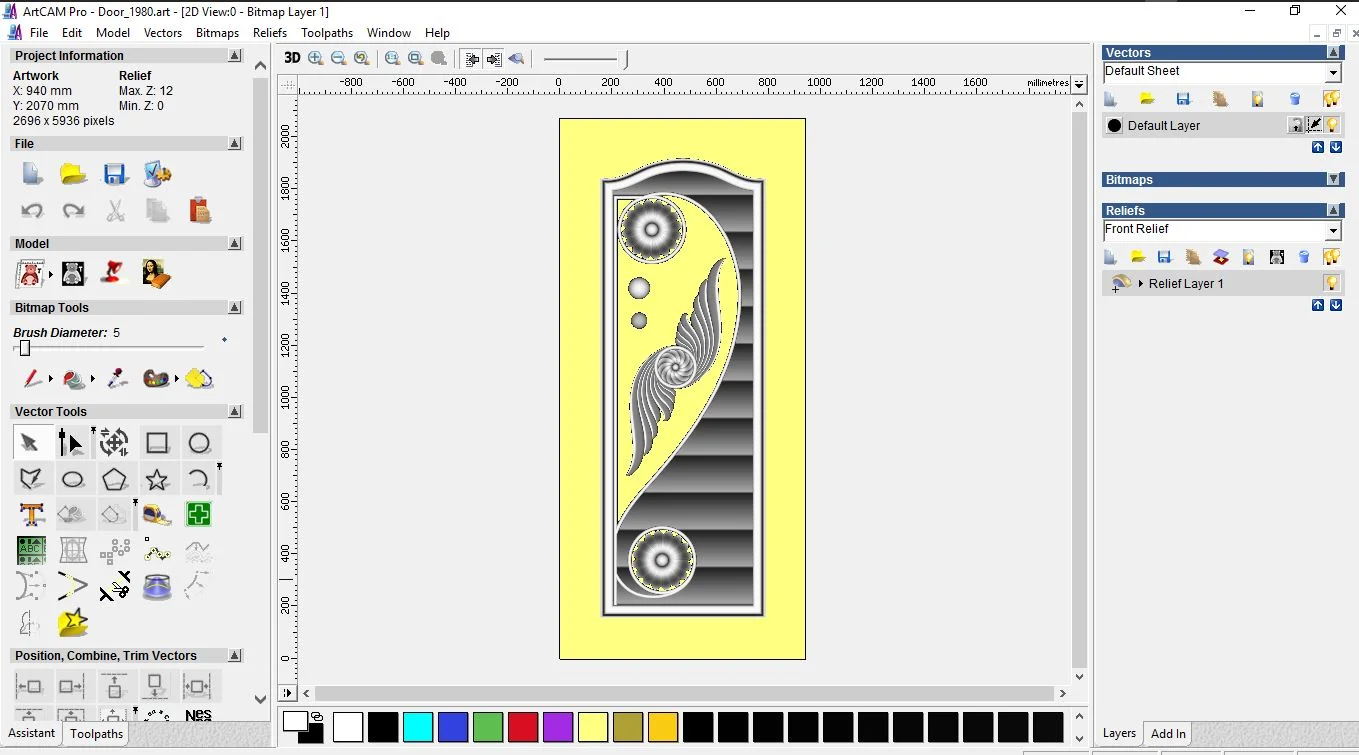Switch to the Add In tab
This screenshot has width=1359, height=755.
pyautogui.click(x=1167, y=733)
